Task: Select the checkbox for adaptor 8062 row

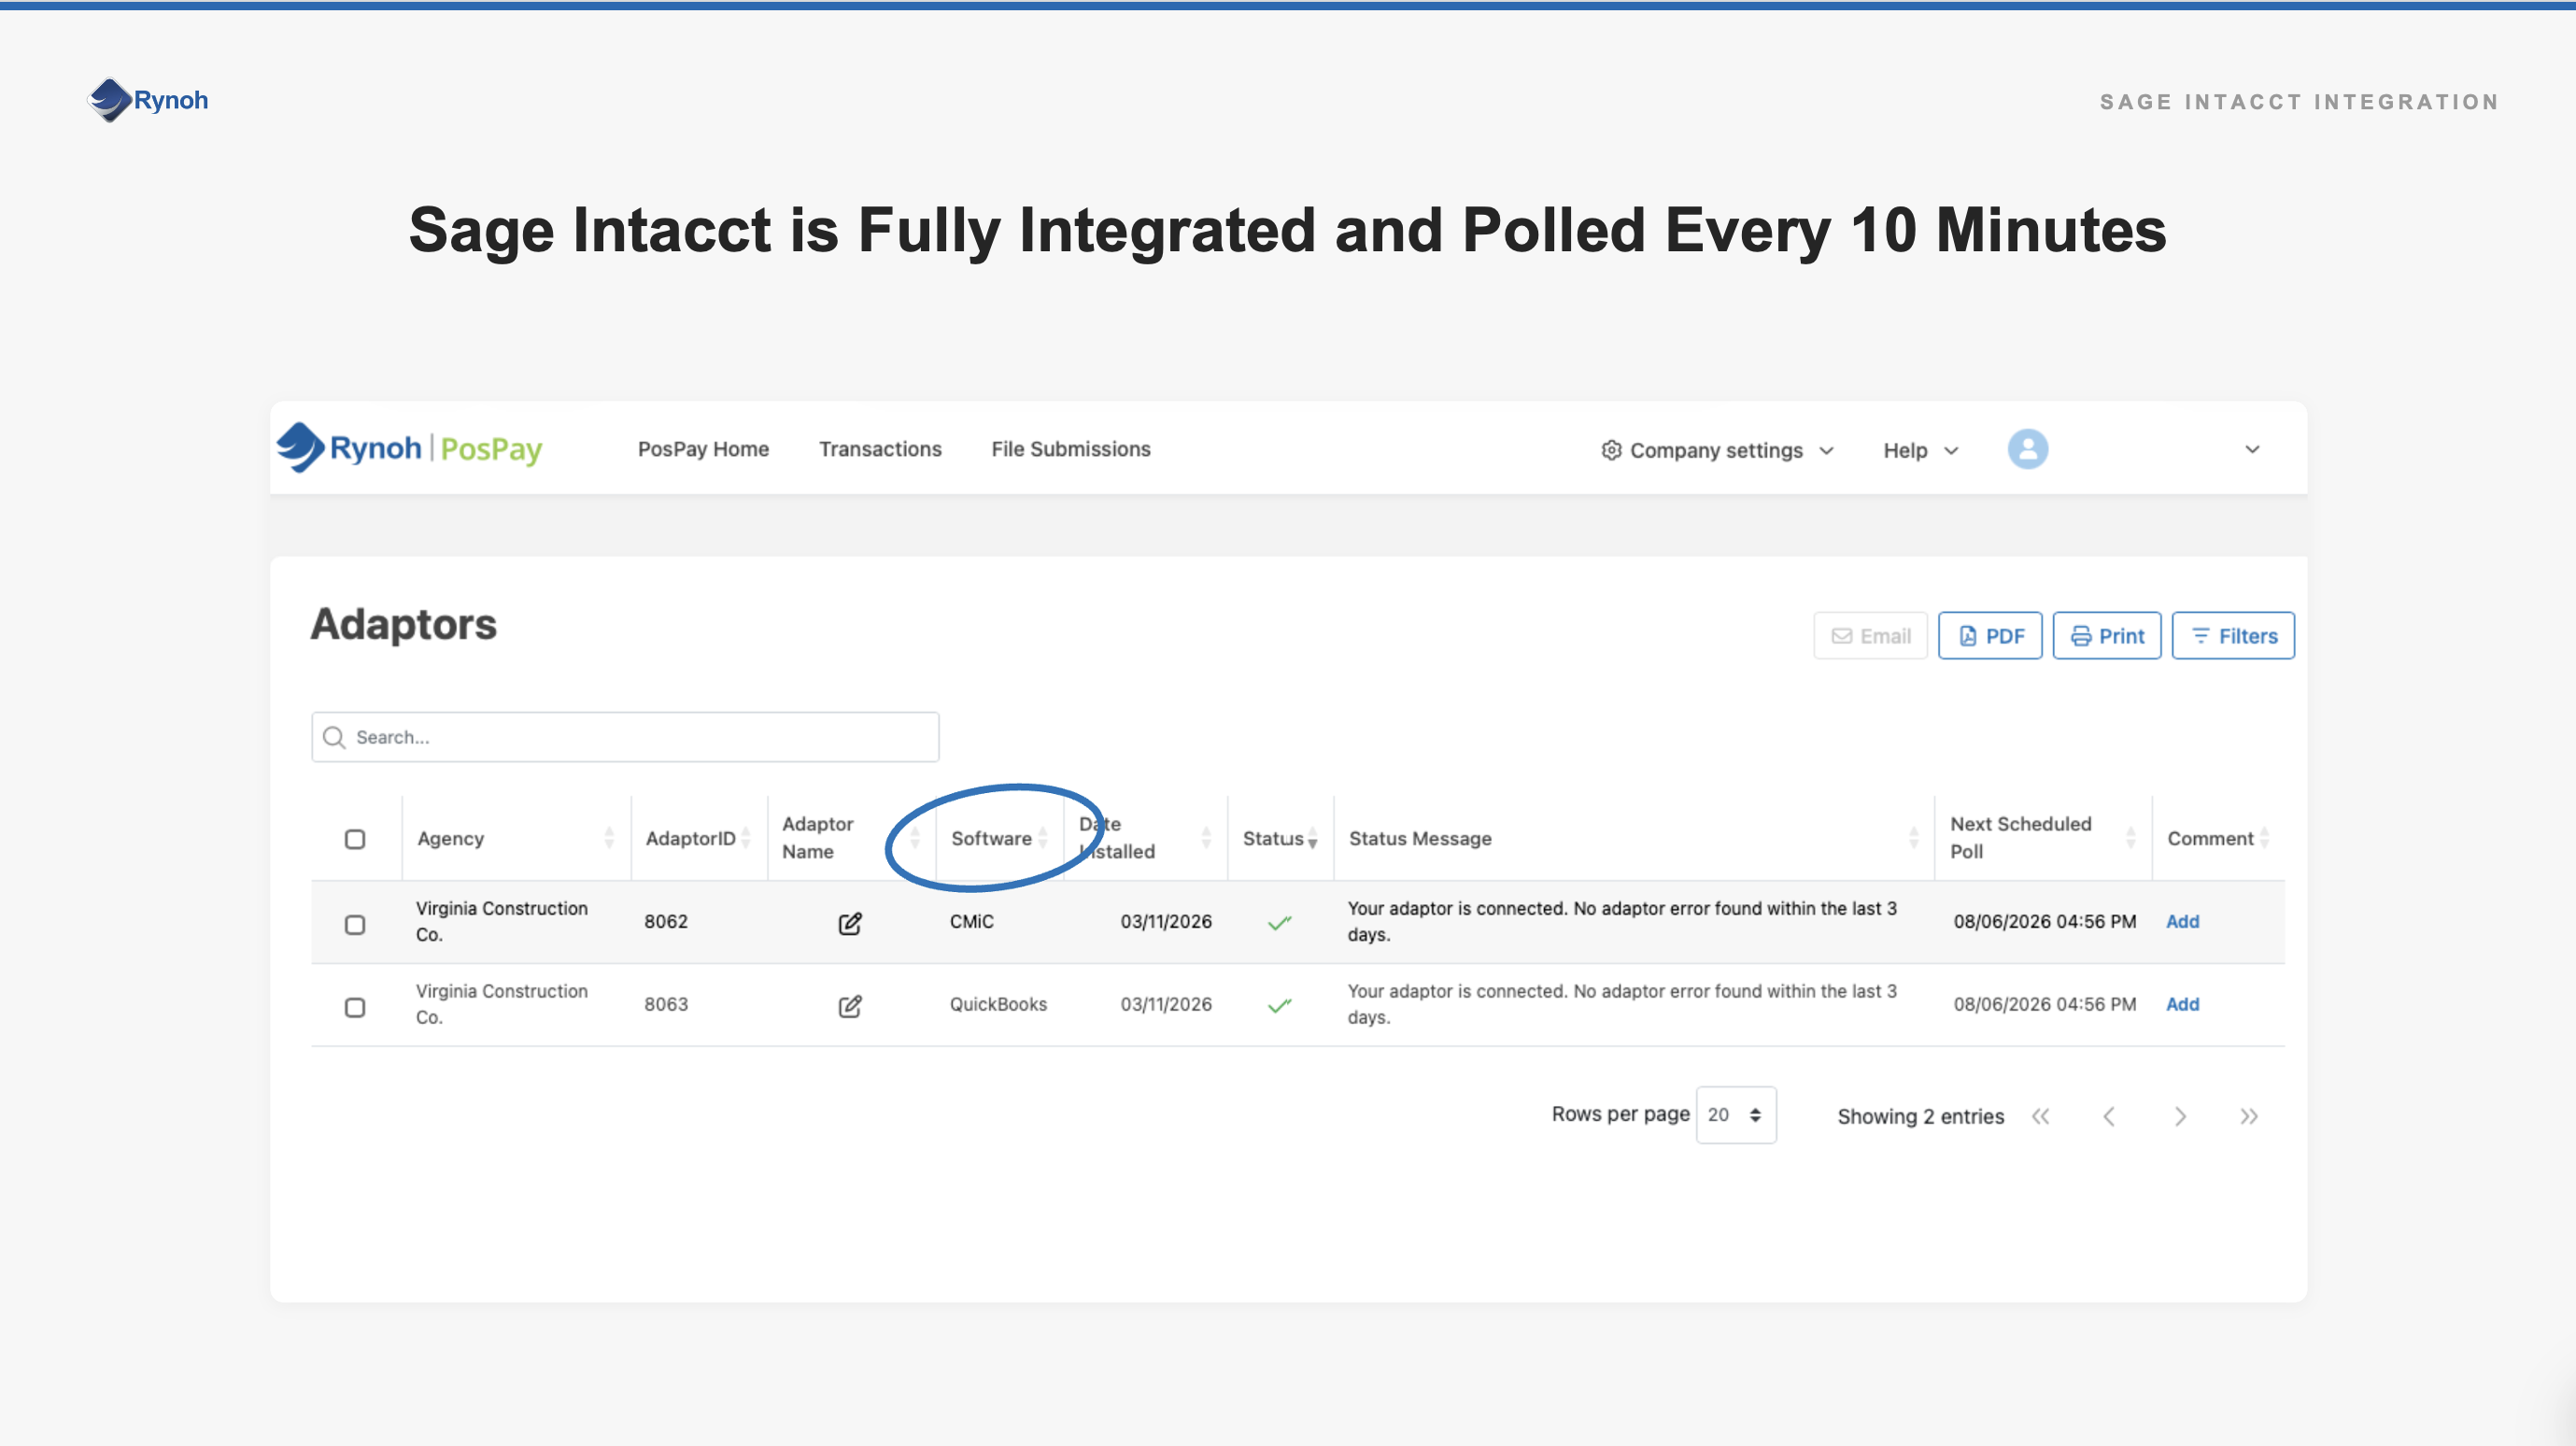Action: (x=355, y=924)
